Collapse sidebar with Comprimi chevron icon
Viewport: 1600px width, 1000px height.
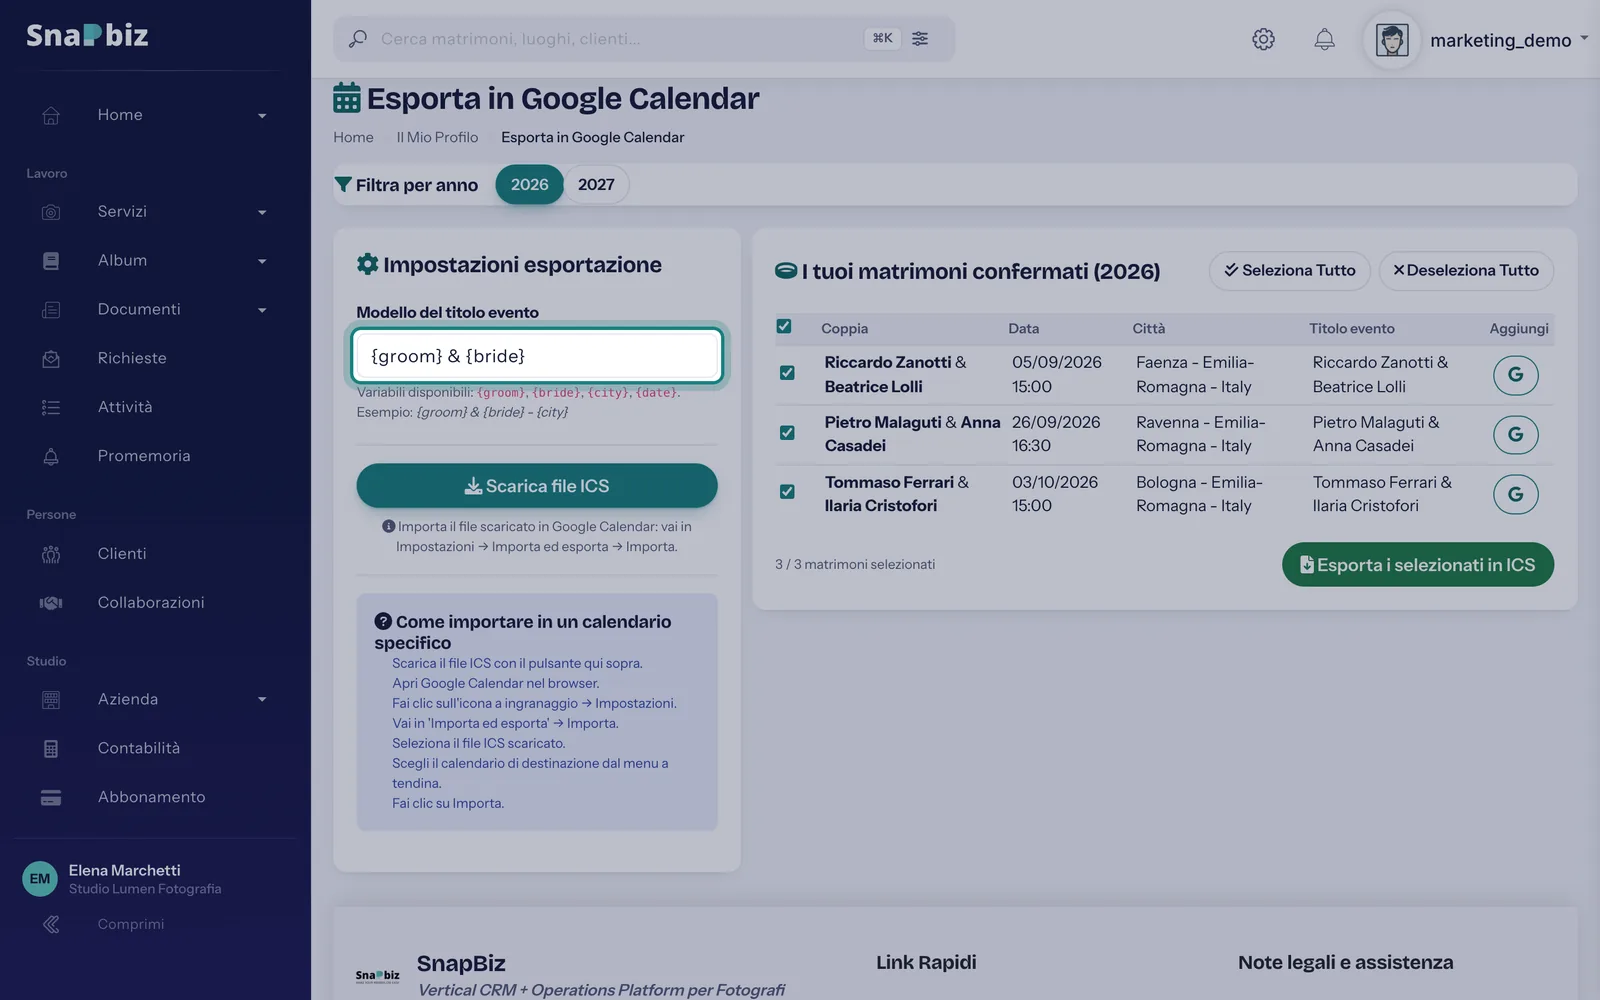click(51, 924)
